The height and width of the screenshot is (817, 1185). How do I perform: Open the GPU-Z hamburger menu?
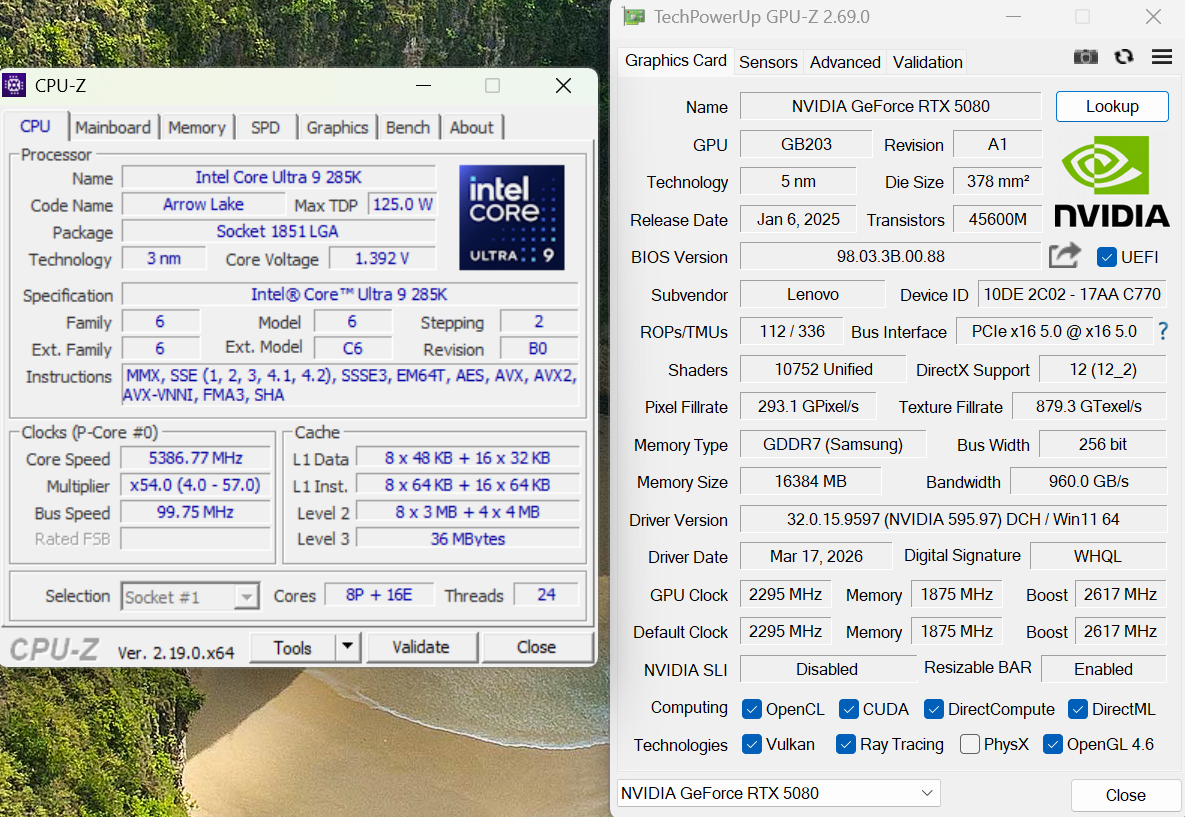coord(1162,57)
